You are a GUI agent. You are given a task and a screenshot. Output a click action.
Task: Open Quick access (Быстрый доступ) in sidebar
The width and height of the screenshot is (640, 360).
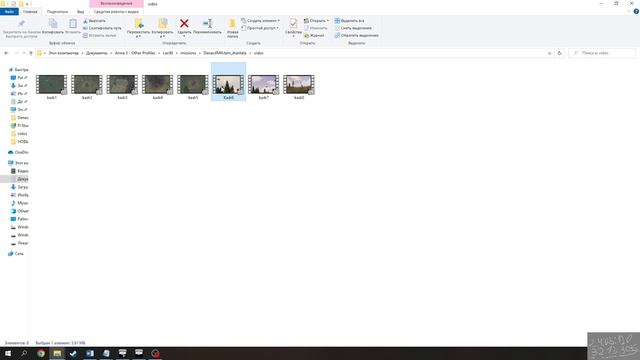pos(18,70)
